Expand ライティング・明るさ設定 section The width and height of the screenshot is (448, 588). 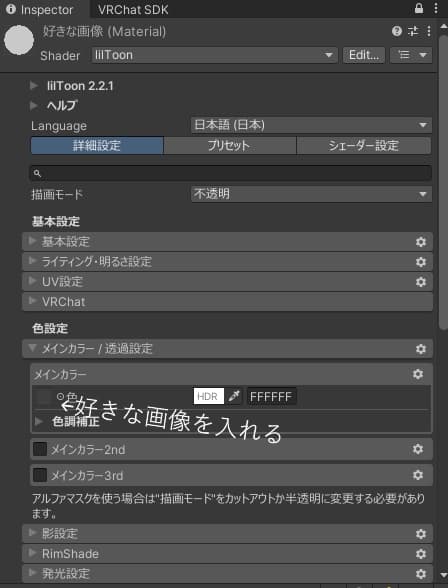coord(227,261)
